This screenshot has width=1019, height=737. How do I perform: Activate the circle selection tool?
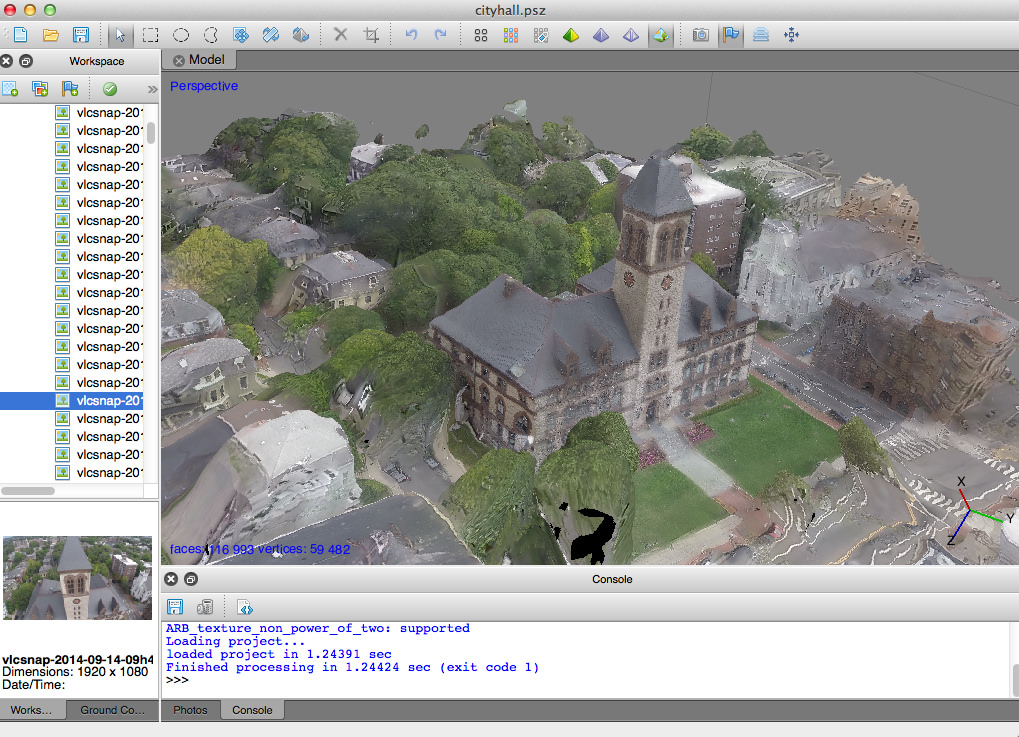(x=181, y=35)
